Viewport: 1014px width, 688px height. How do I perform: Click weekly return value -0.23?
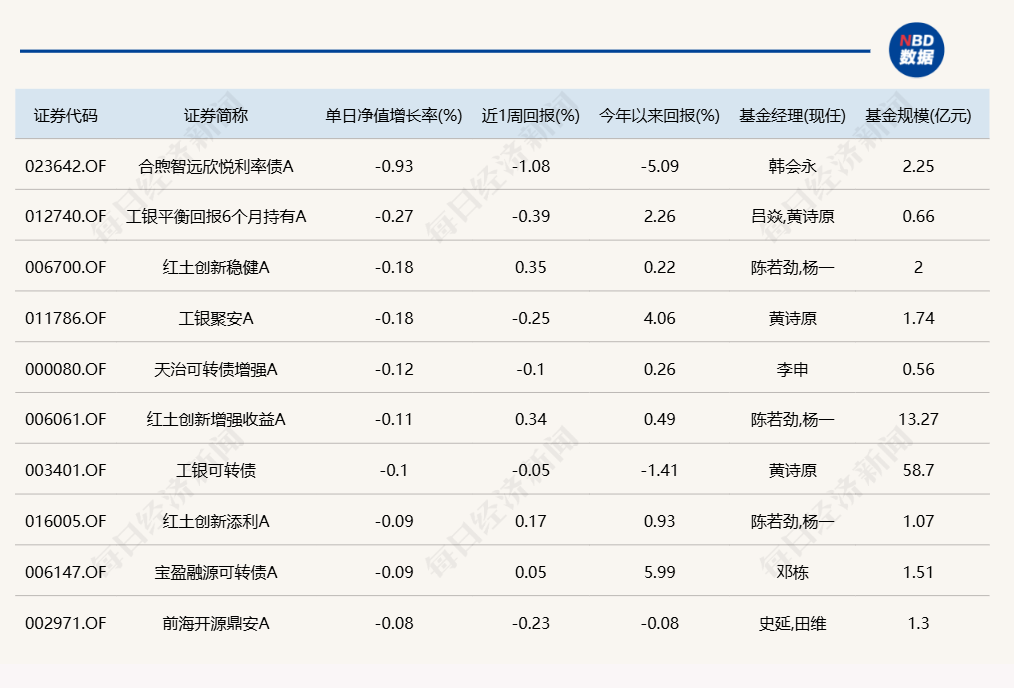pyautogui.click(x=531, y=623)
